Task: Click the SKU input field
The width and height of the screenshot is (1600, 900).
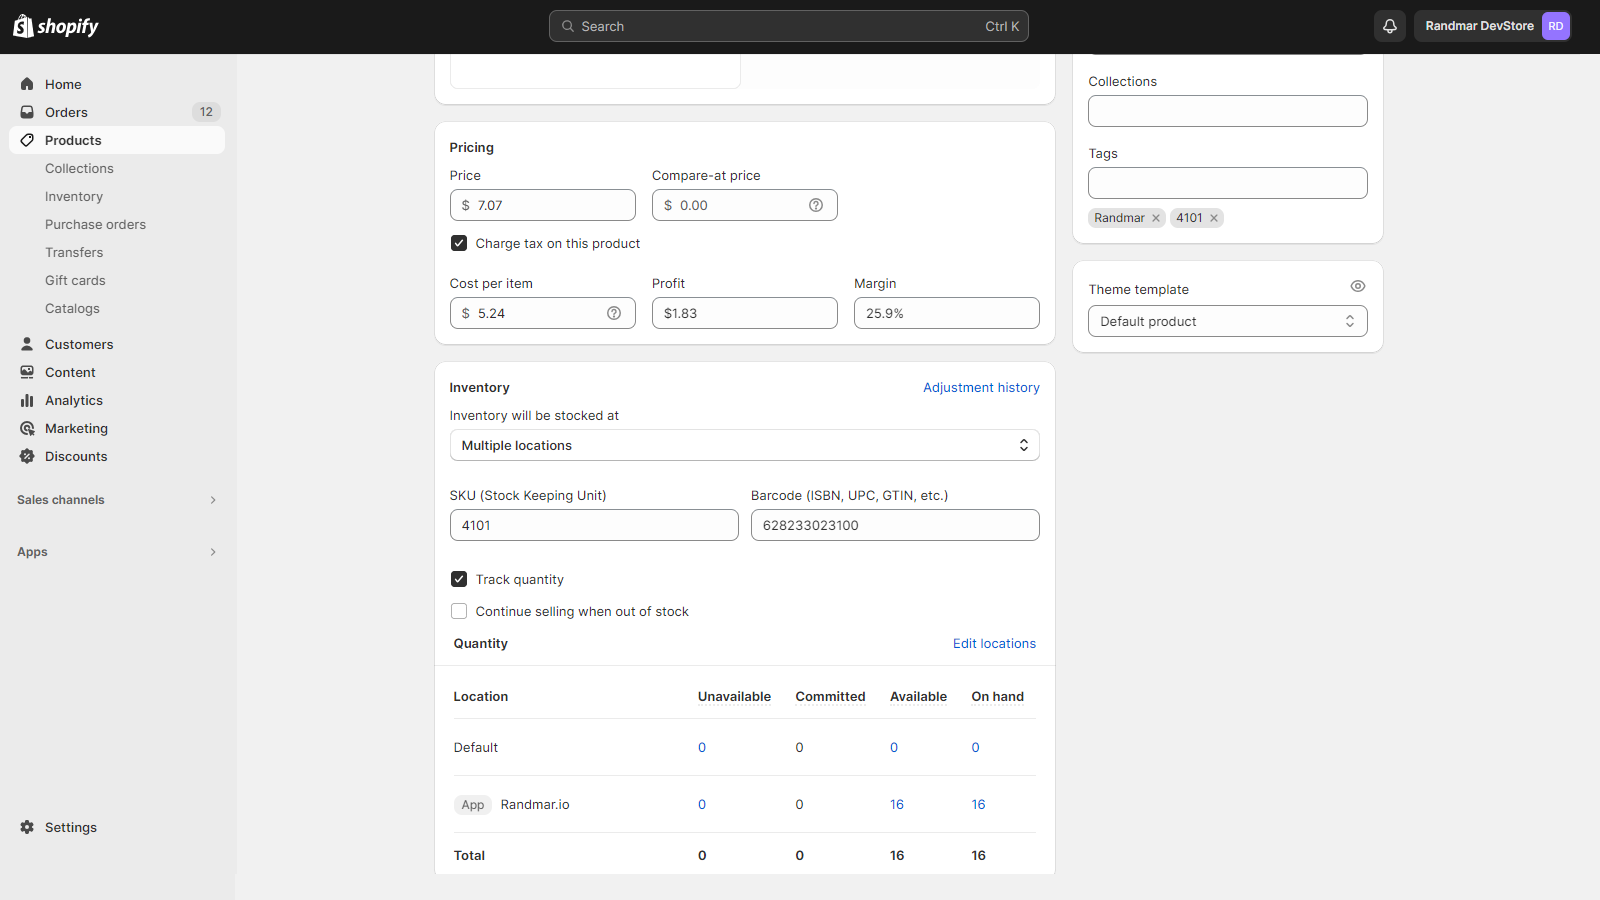Action: [594, 525]
